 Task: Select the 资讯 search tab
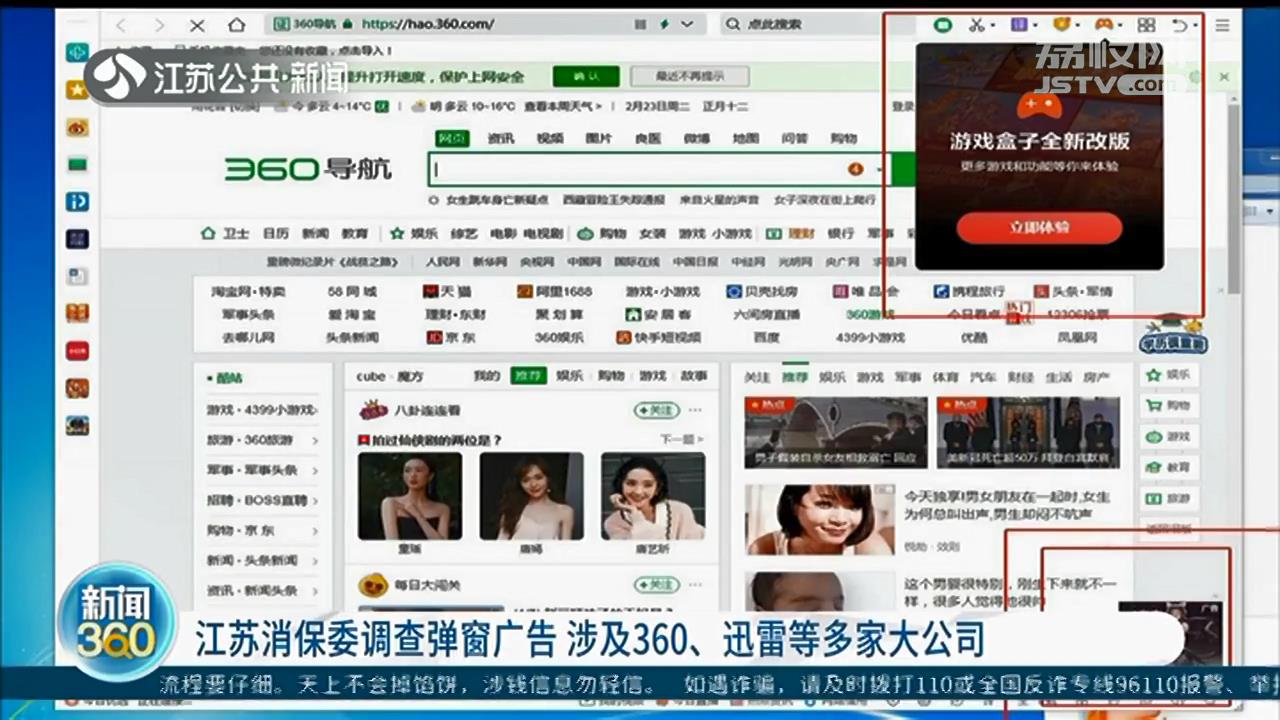[x=501, y=138]
